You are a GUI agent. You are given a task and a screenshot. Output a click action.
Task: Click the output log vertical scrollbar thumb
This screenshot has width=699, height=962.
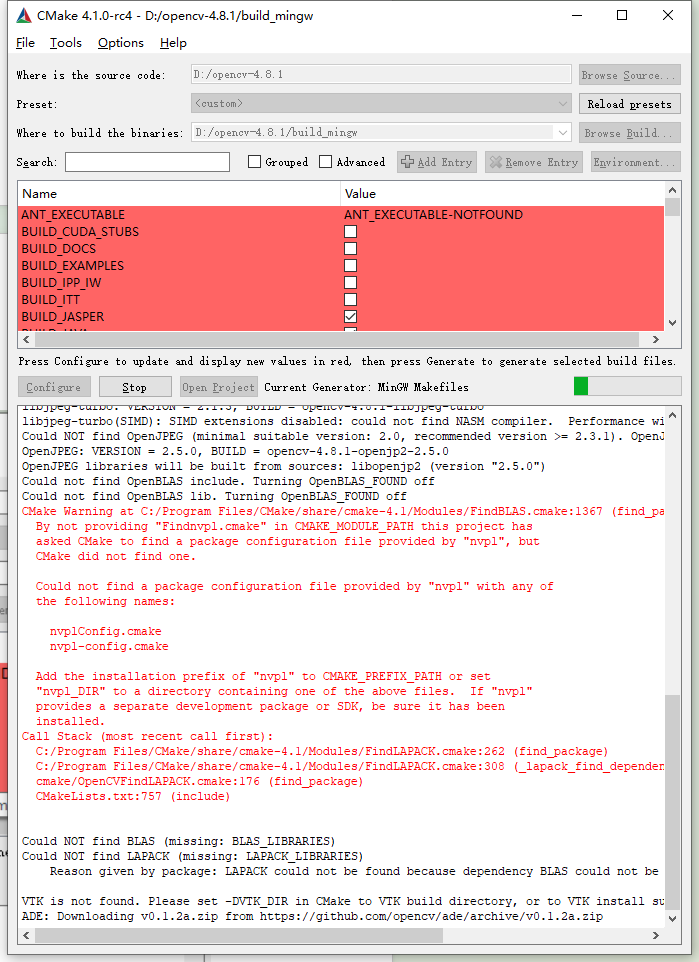tap(673, 802)
